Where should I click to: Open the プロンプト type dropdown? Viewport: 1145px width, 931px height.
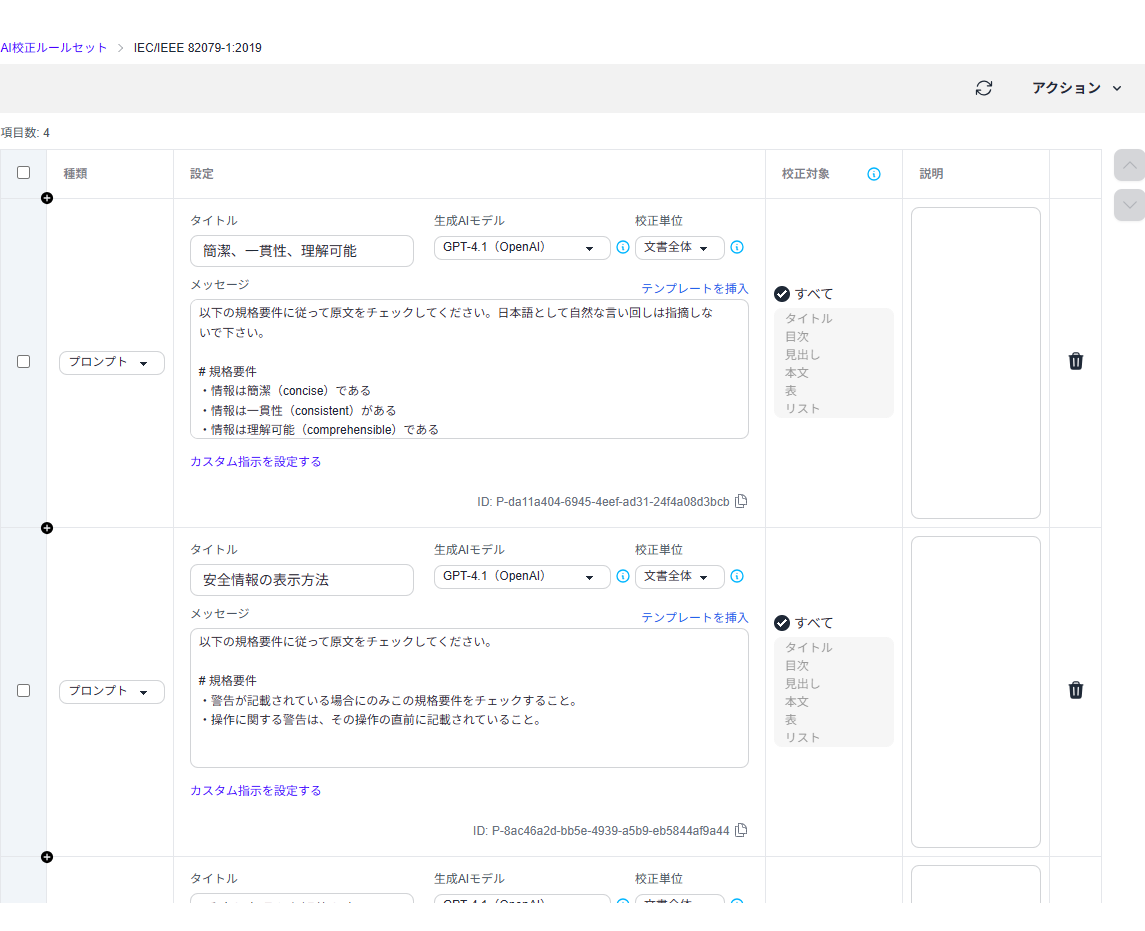[x=111, y=362]
